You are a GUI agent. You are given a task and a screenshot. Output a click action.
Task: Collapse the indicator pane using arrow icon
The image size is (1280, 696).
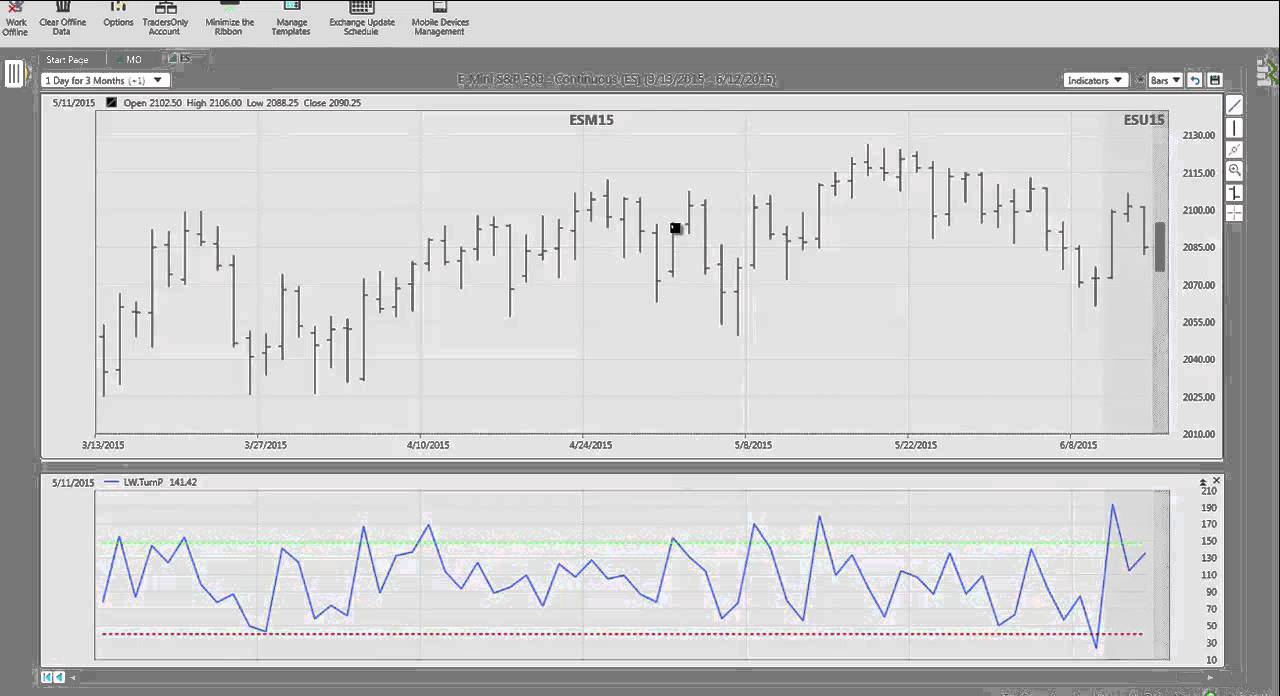(1203, 482)
